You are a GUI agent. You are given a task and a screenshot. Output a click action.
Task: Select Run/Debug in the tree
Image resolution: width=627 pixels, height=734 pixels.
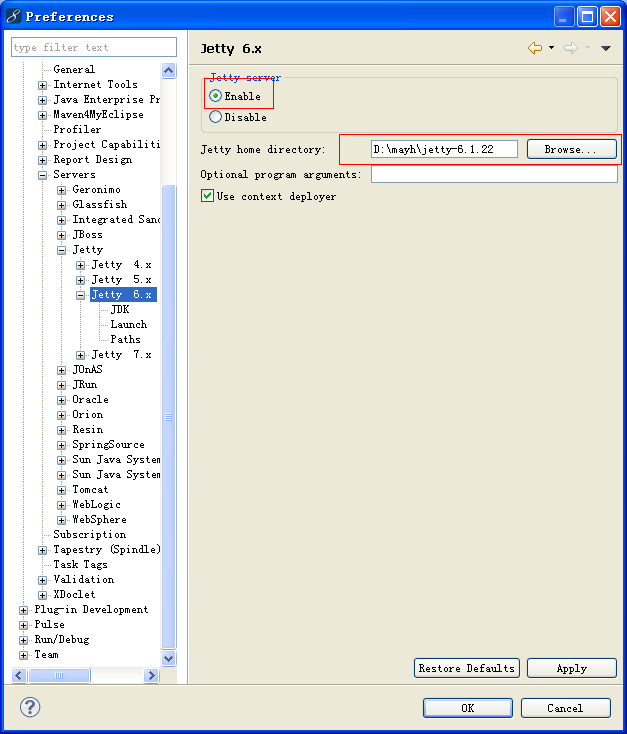pos(62,639)
